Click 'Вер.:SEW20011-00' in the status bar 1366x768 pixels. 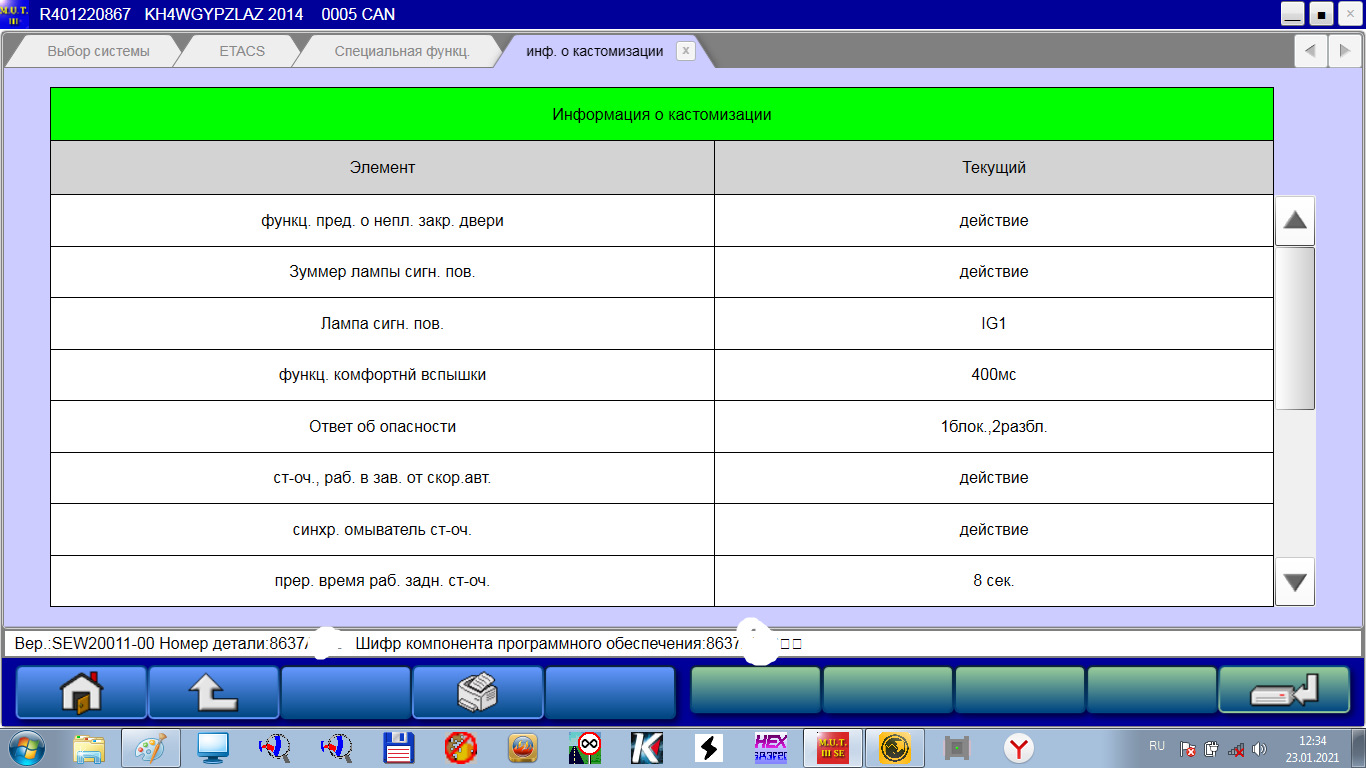coord(84,643)
